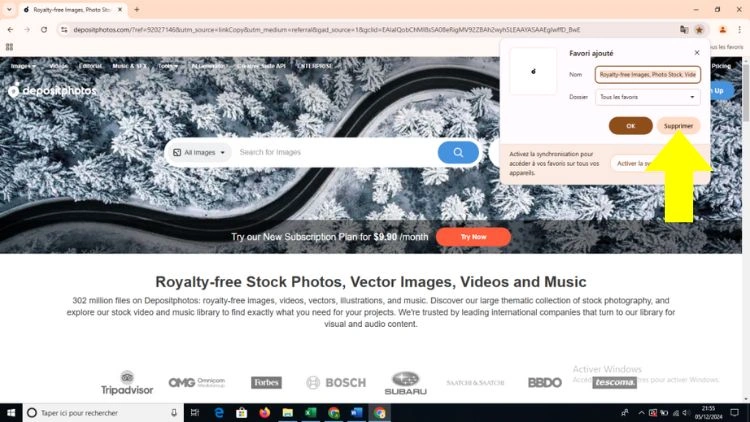This screenshot has width=750, height=422.
Task: Click the browser back arrow
Action: click(x=11, y=30)
